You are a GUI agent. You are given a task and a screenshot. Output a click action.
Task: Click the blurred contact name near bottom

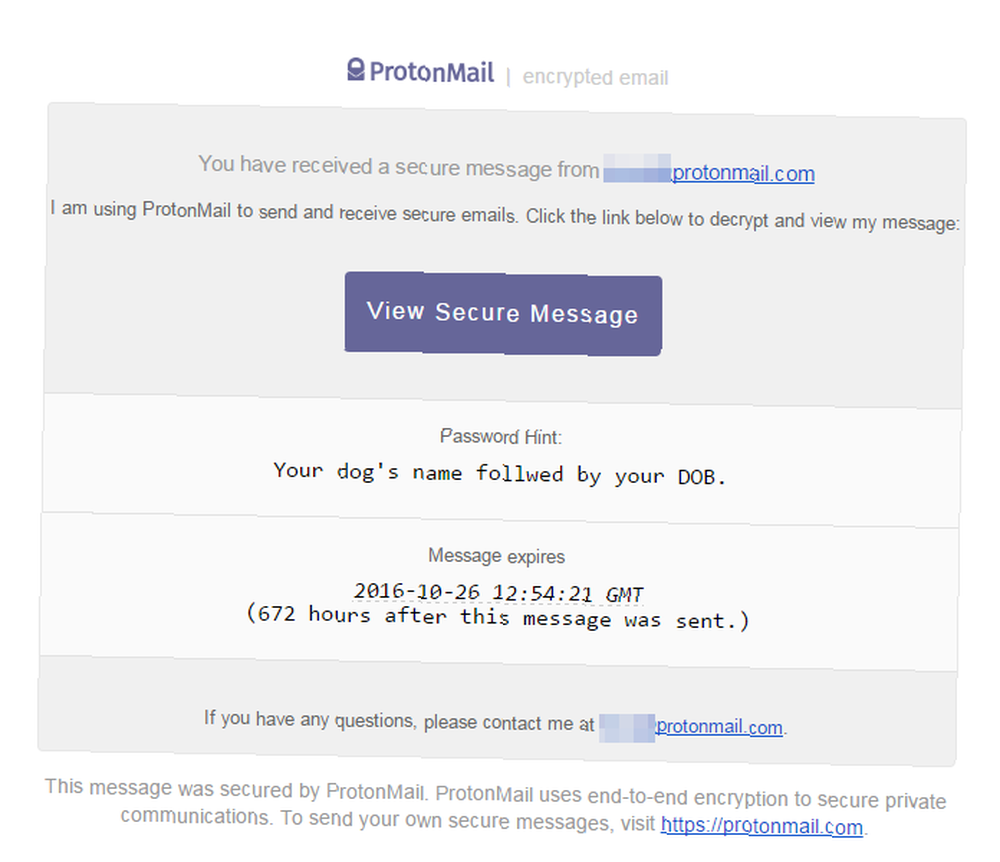click(x=627, y=728)
